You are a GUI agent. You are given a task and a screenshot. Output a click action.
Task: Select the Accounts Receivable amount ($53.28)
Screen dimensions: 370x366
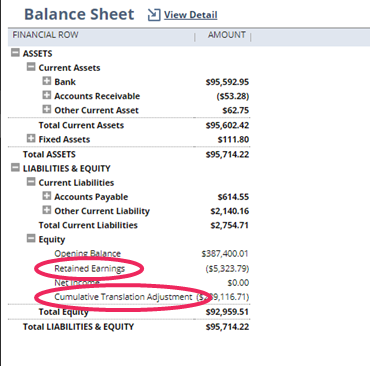click(233, 96)
